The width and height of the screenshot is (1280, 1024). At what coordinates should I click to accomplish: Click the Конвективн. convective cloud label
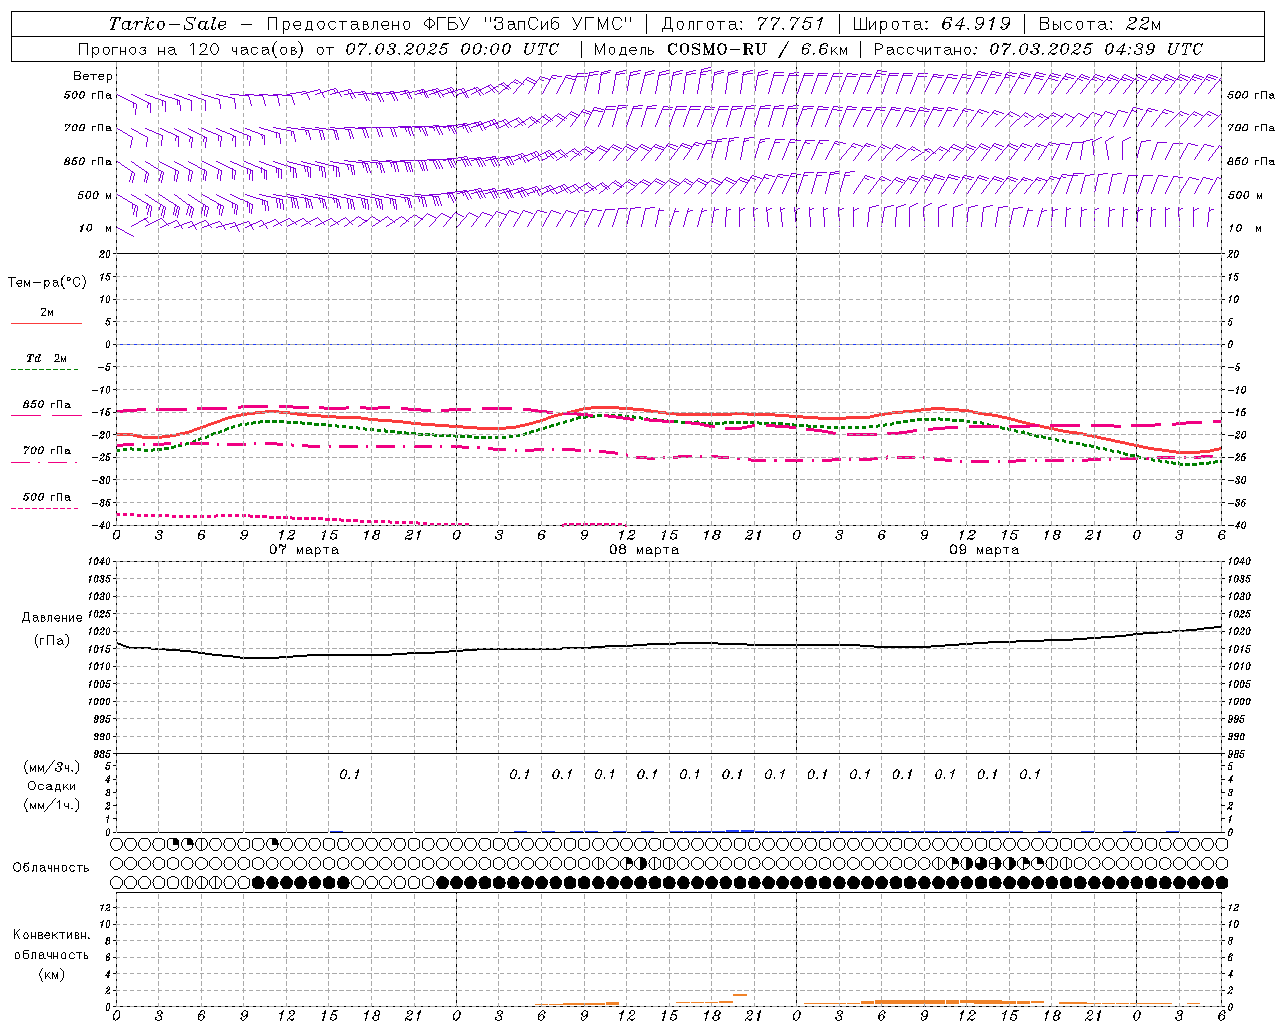coord(51,935)
